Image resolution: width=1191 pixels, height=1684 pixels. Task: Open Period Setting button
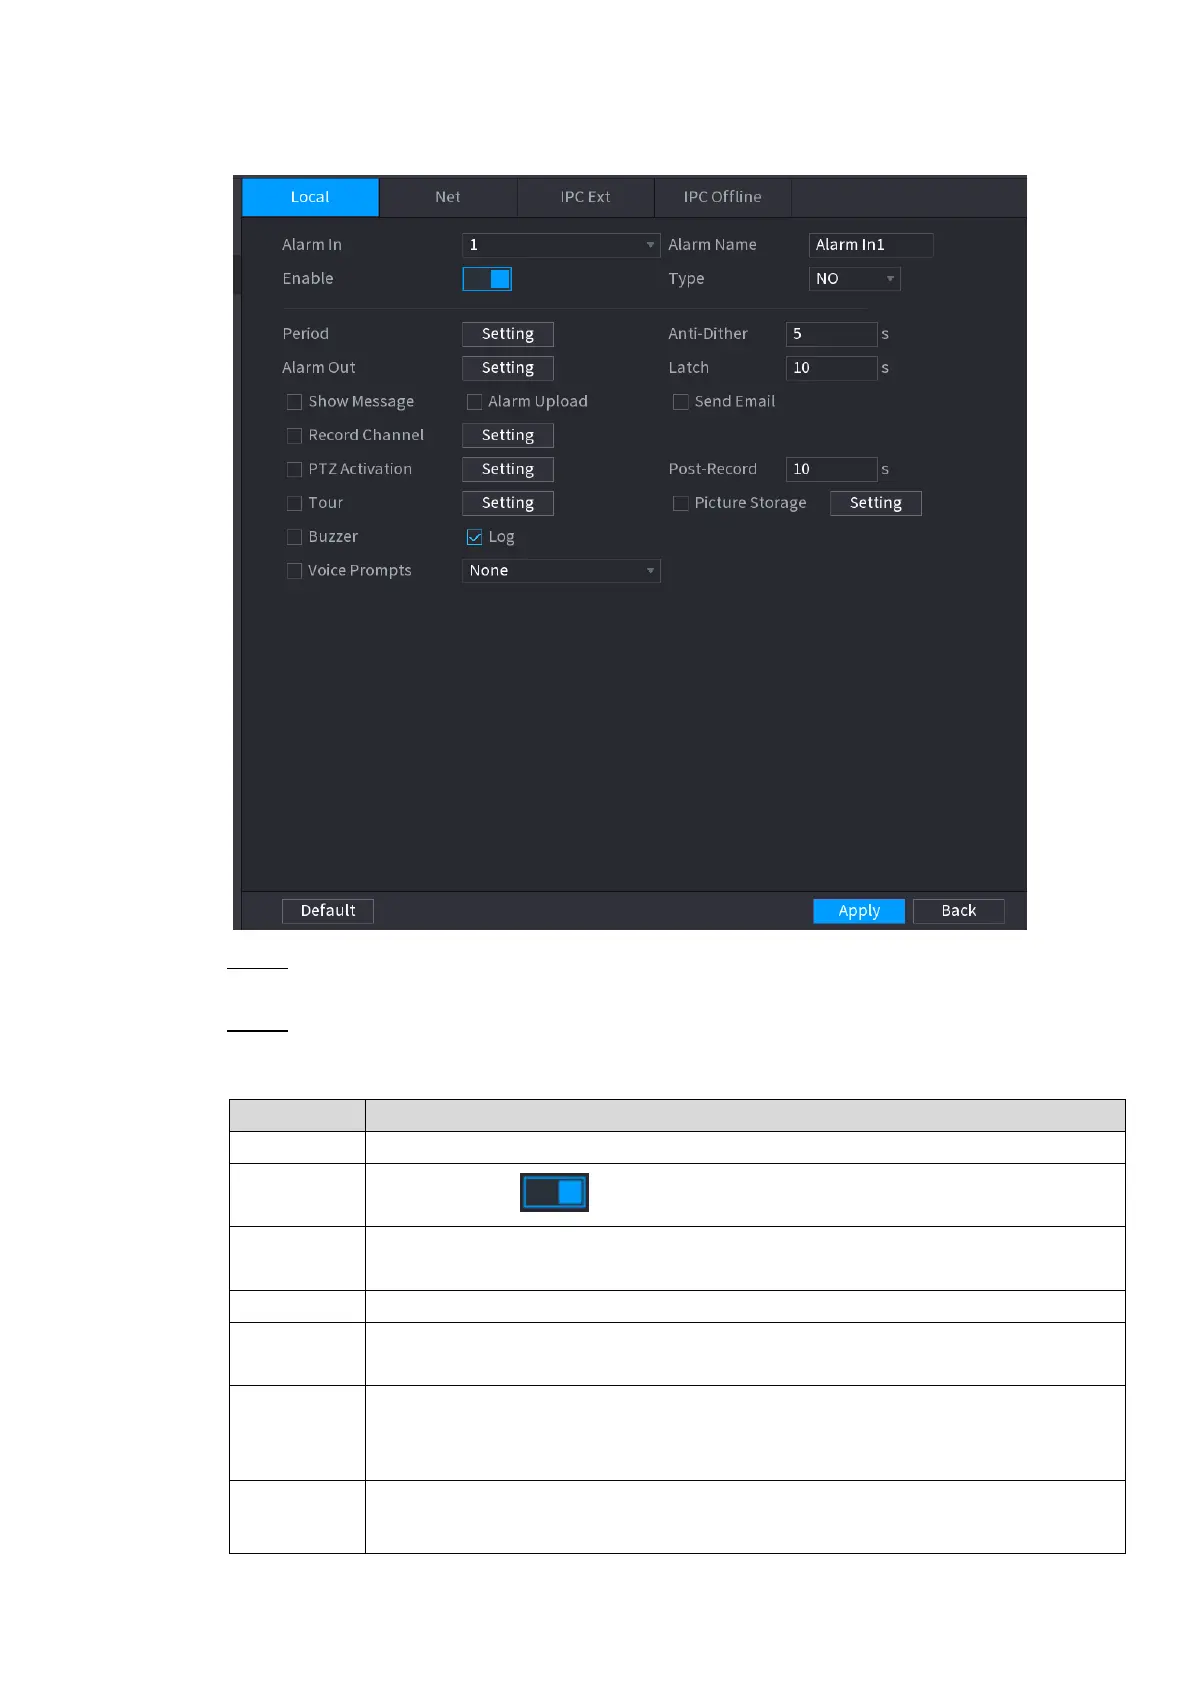click(508, 334)
